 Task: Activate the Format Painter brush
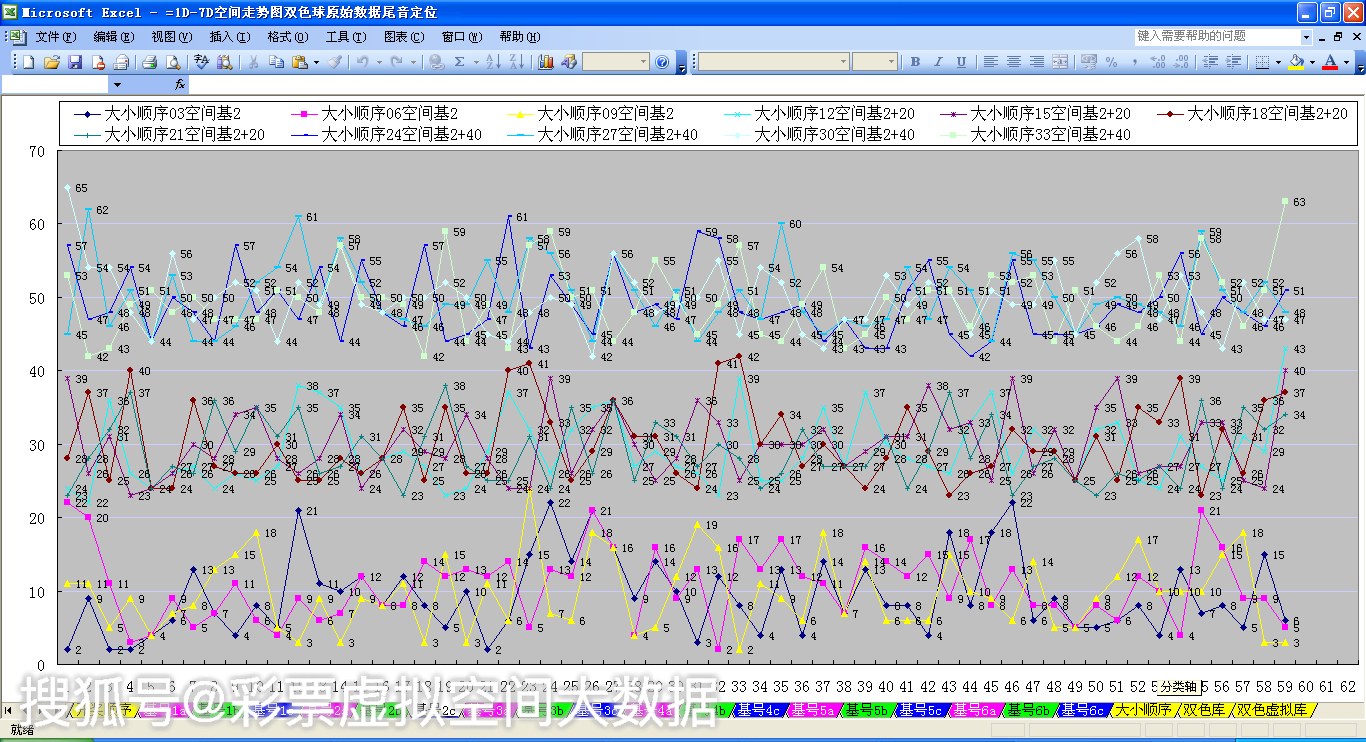[x=335, y=62]
